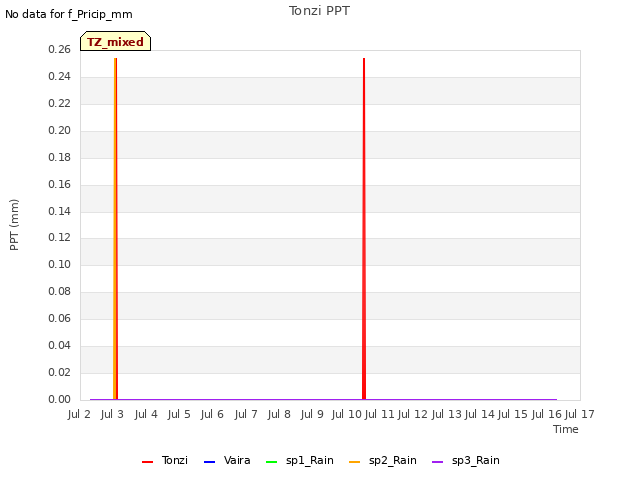The image size is (640, 480).
Task: Click the orange sp2_Rain legend color marker
Action: coord(355,462)
